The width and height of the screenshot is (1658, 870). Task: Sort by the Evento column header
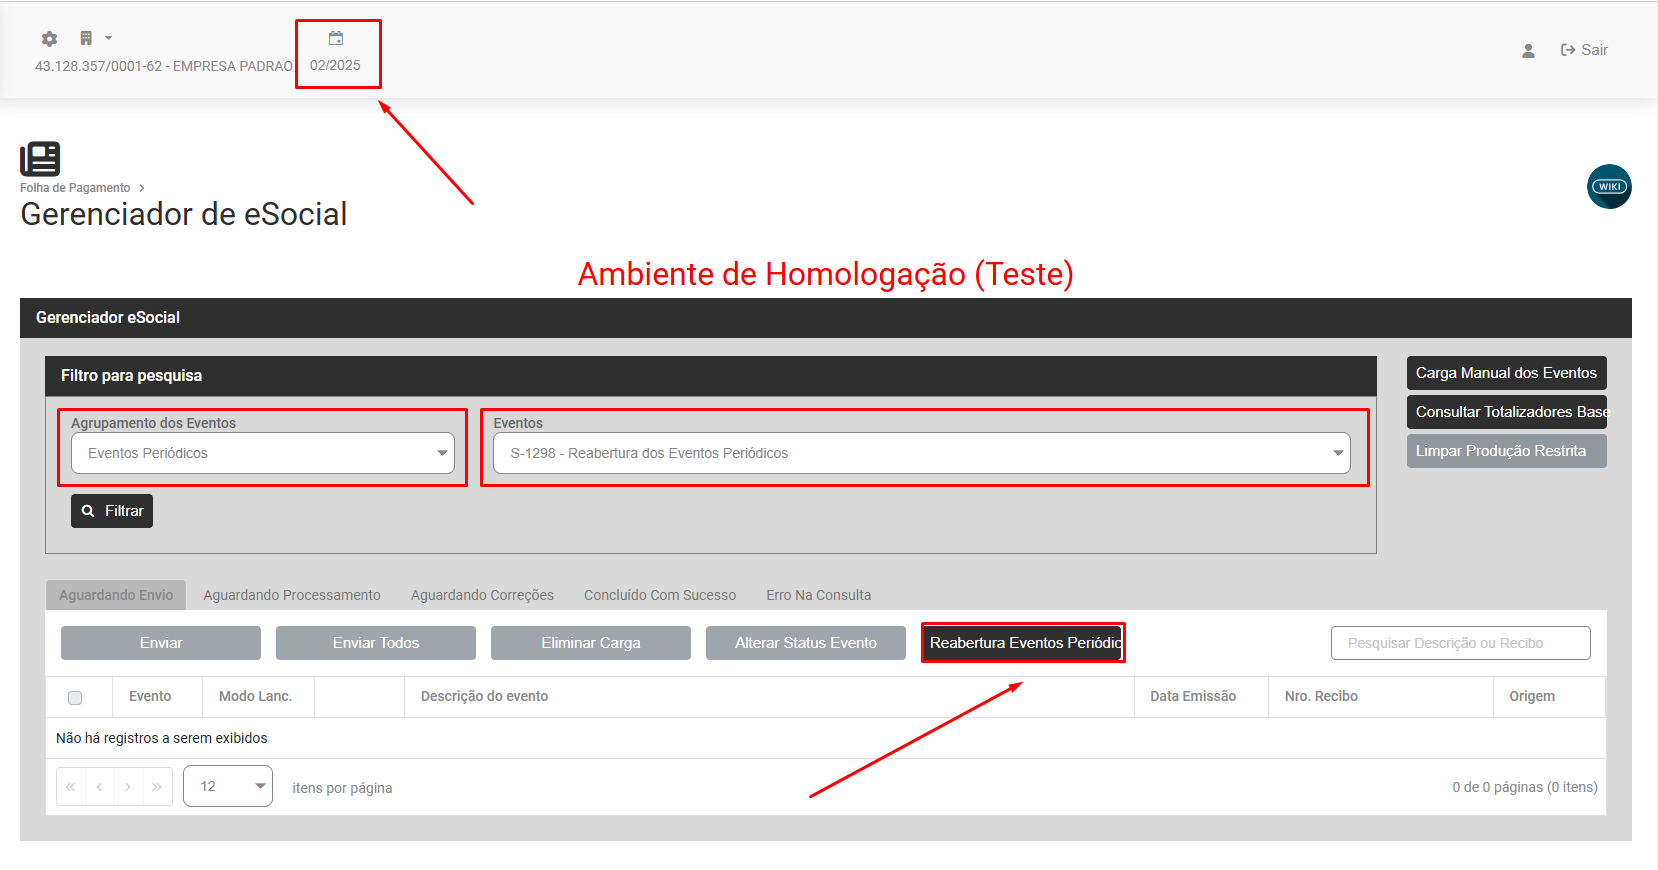(150, 696)
